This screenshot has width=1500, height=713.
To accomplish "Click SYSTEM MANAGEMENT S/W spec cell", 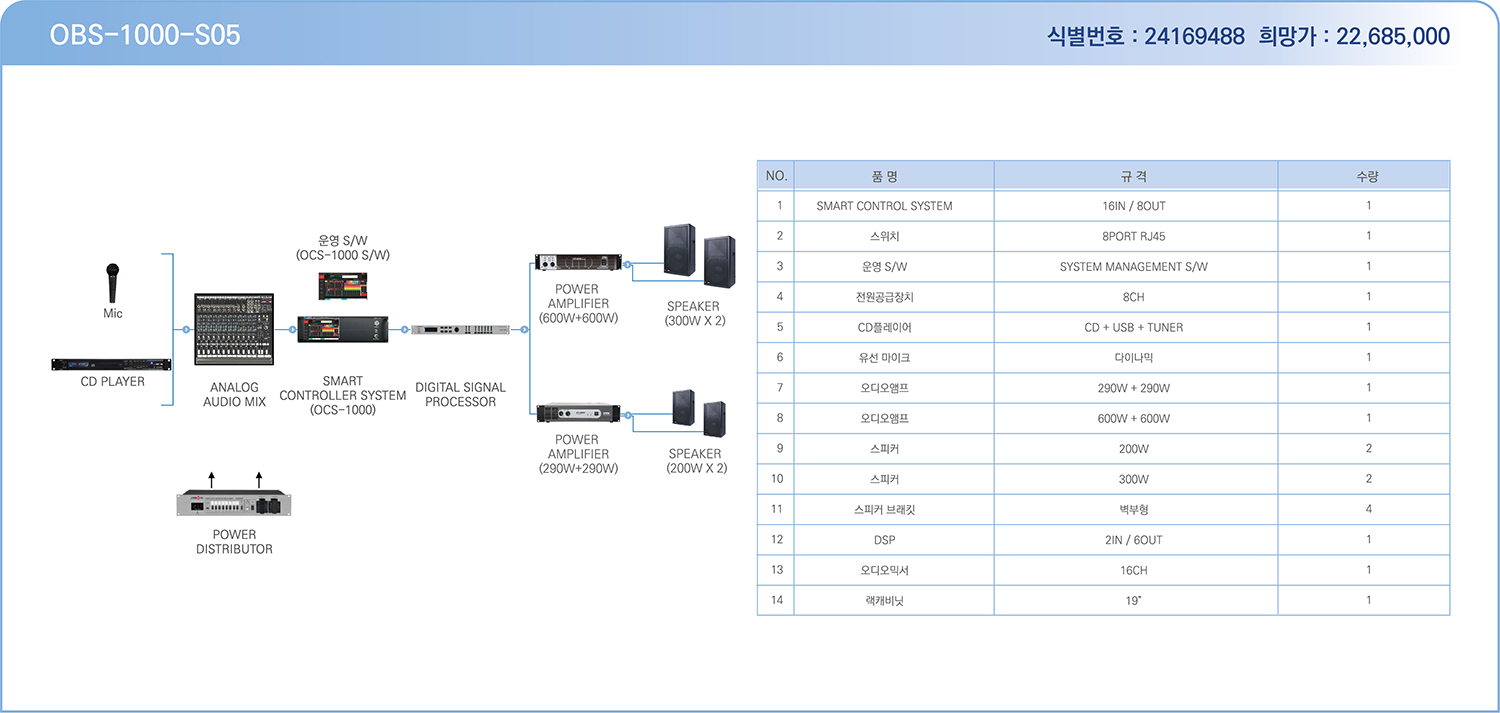I will click(1134, 266).
